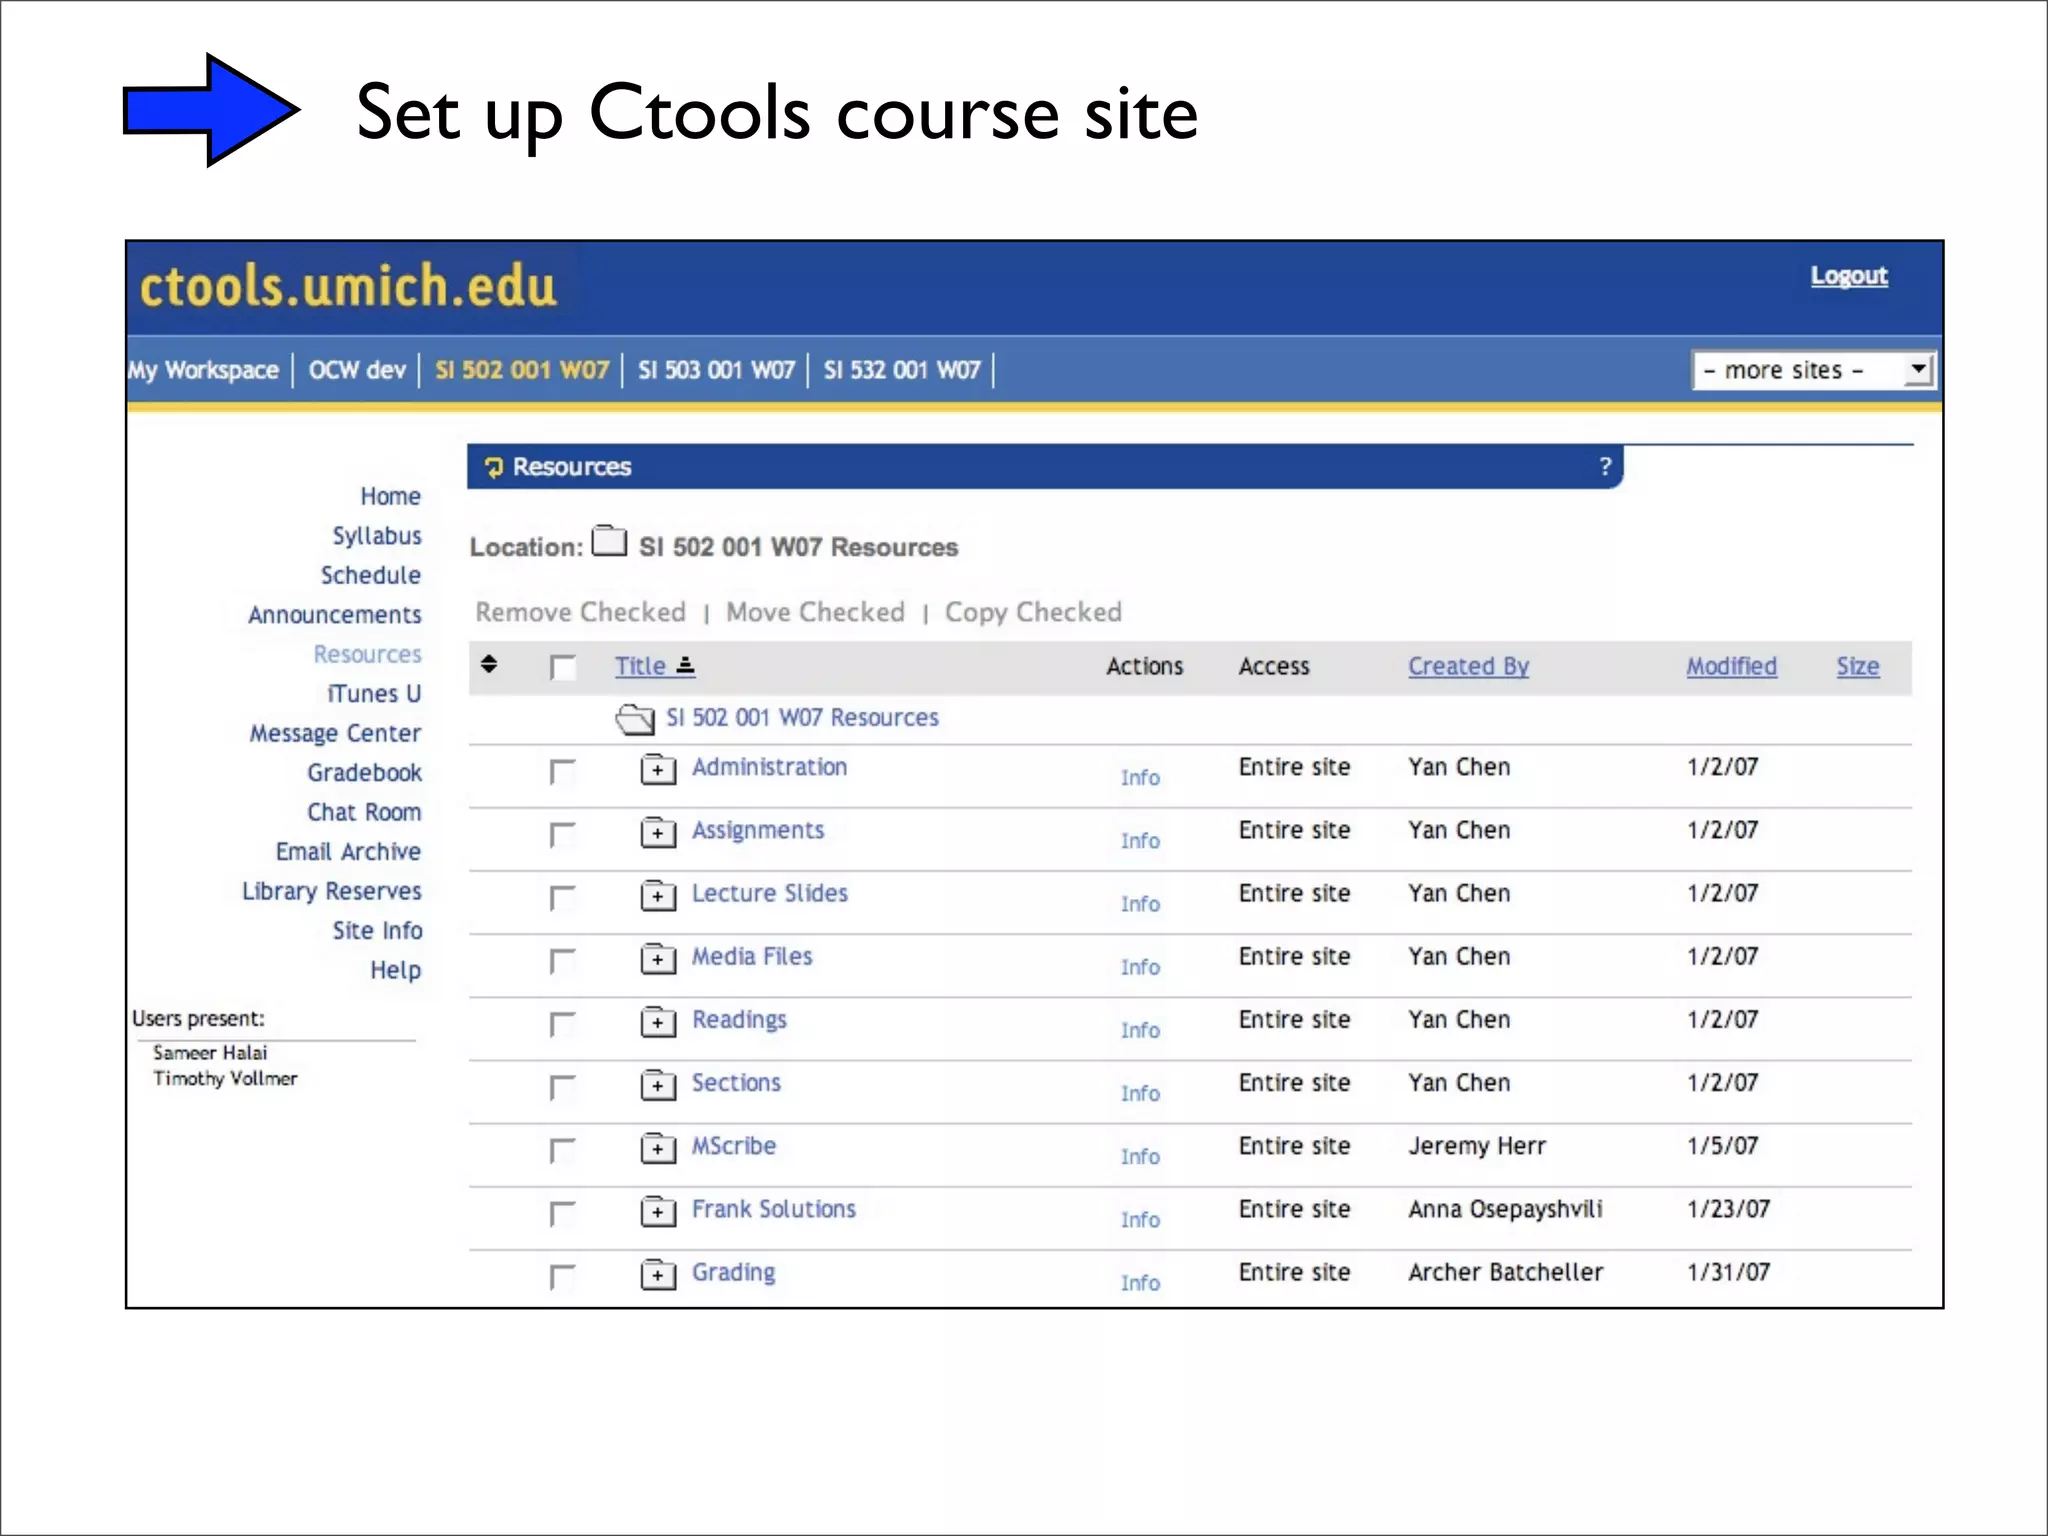The width and height of the screenshot is (2048, 1536).
Task: Click the expand-all sort arrows icon
Action: click(x=489, y=664)
